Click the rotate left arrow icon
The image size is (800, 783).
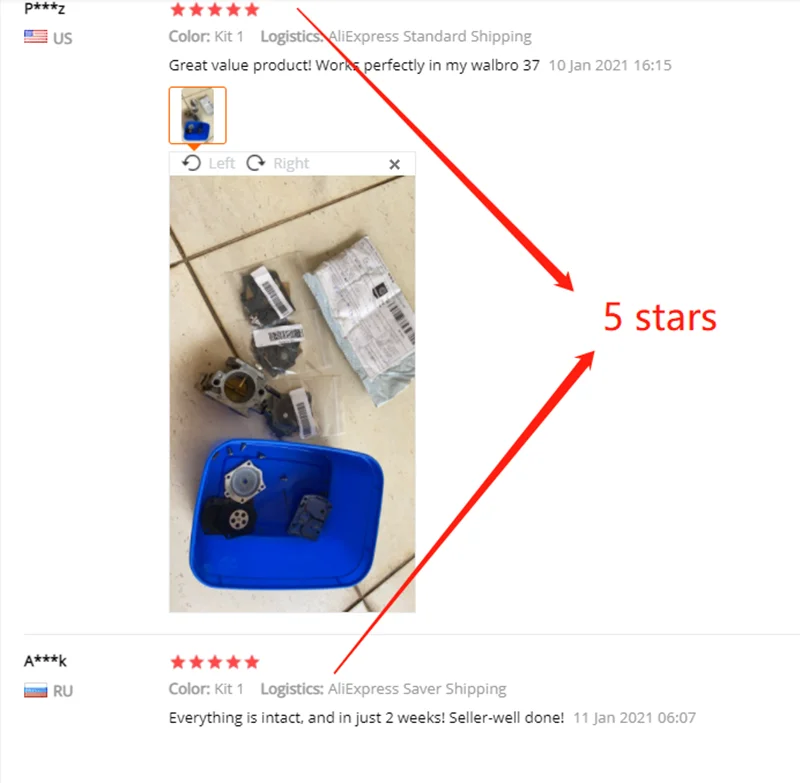click(x=191, y=163)
